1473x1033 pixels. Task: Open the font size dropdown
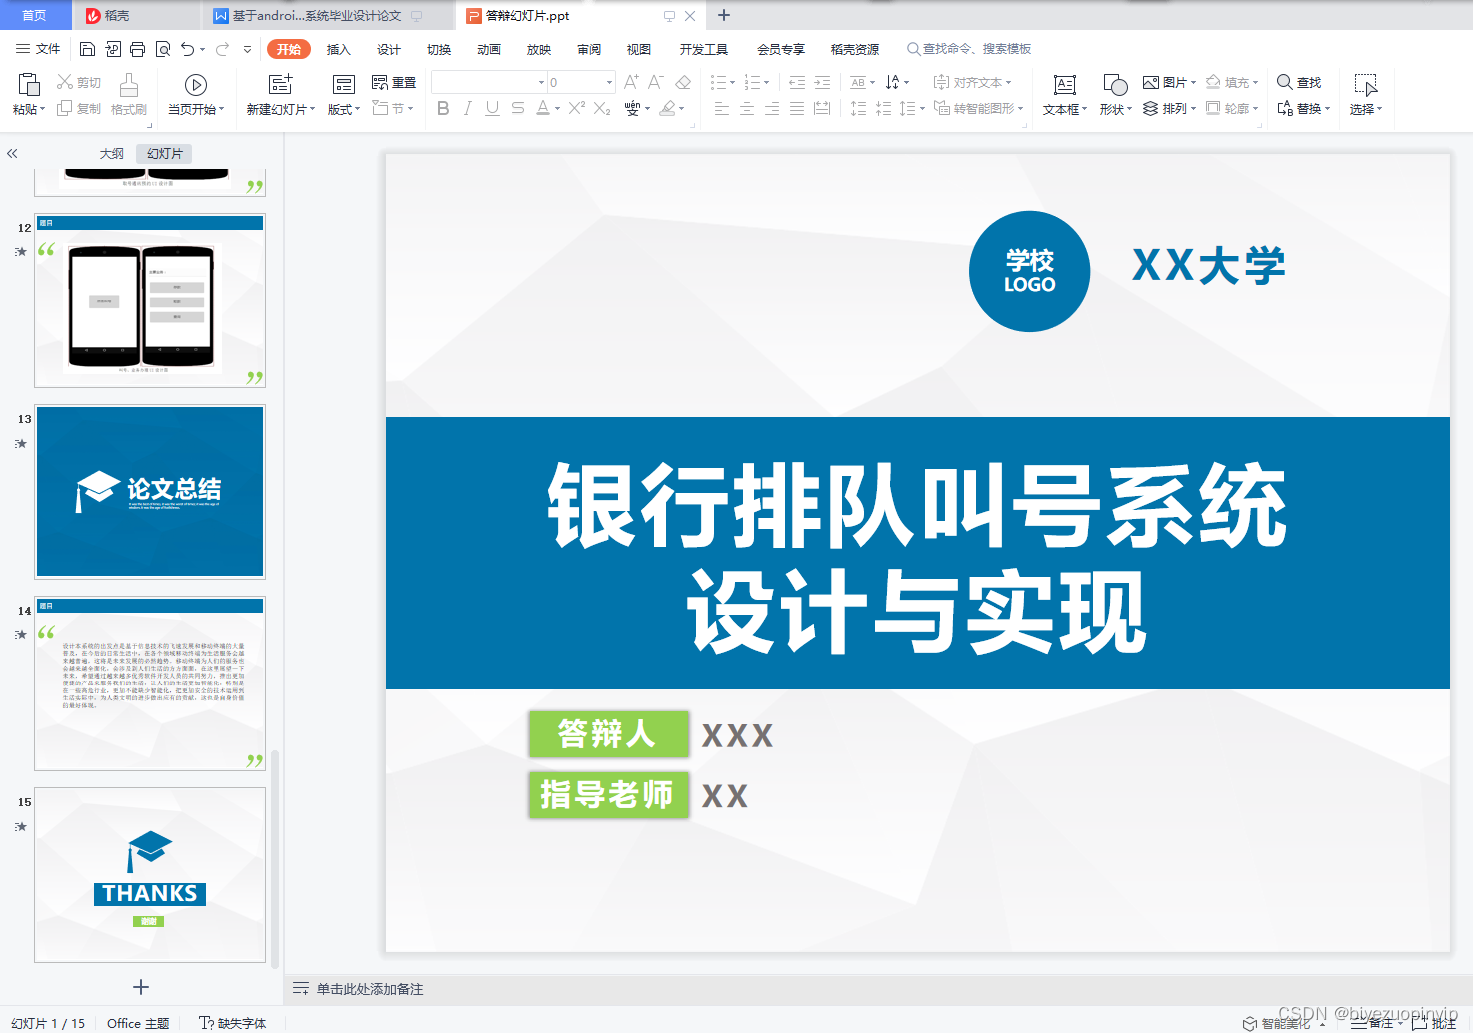click(x=609, y=82)
